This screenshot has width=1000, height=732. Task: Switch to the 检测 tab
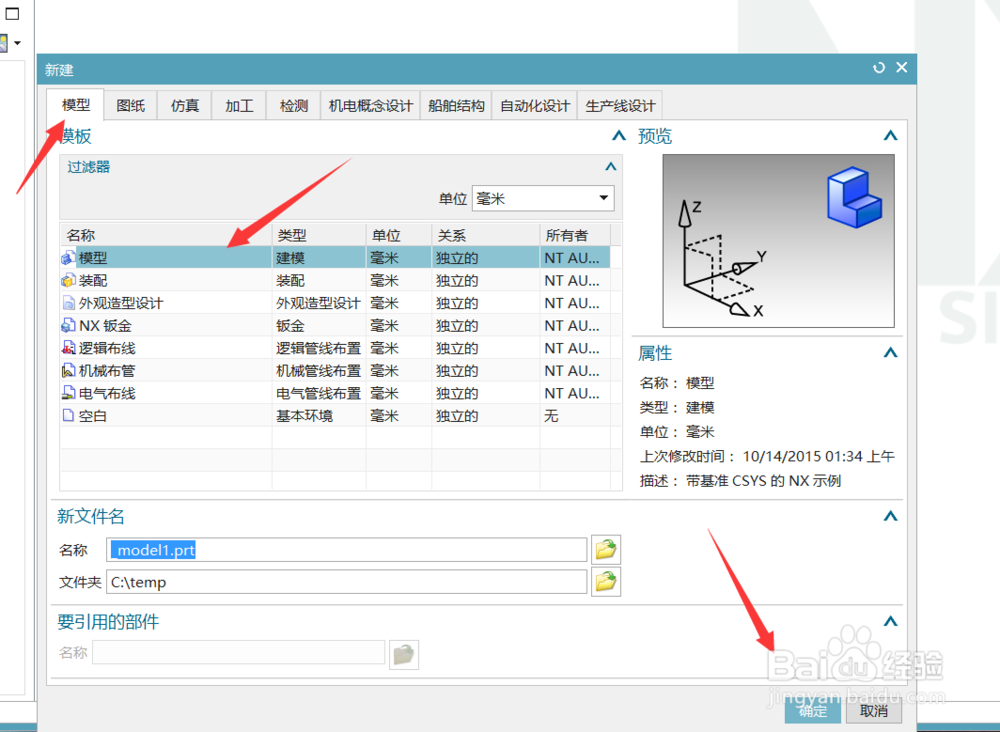[294, 105]
